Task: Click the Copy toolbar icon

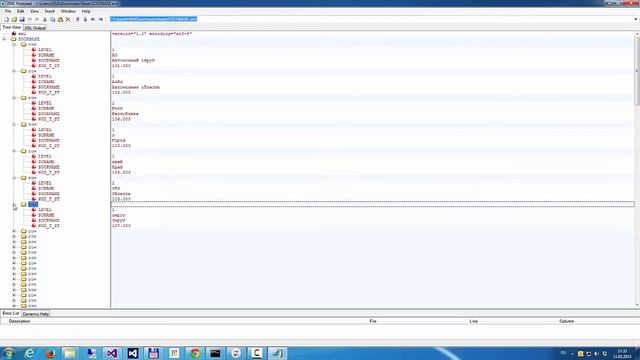Action: point(53,19)
